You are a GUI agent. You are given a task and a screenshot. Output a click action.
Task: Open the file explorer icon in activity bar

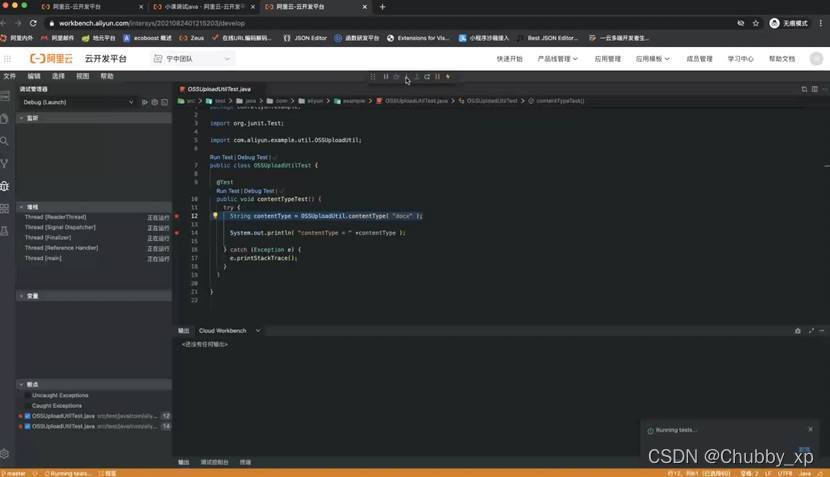point(5,119)
